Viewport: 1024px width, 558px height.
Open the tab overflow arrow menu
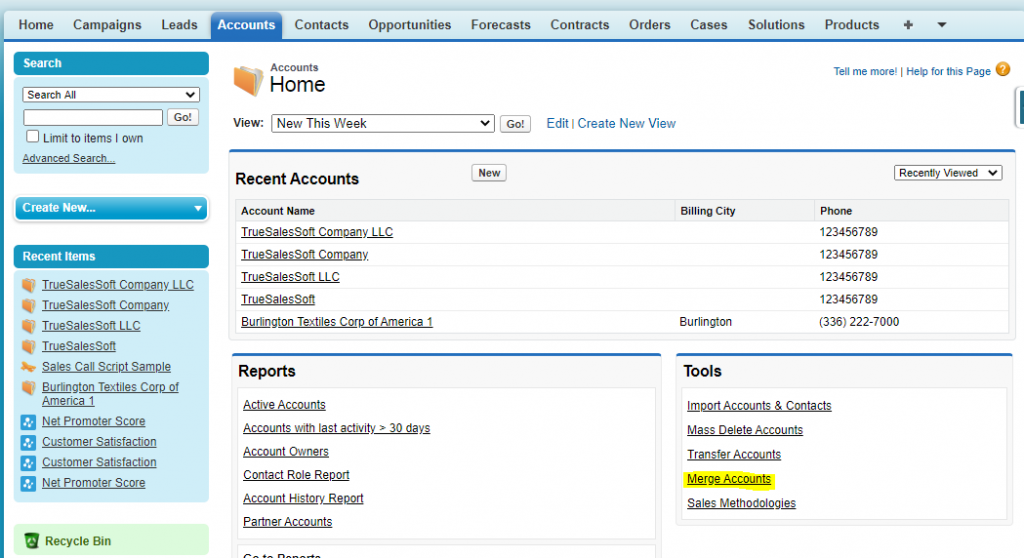click(941, 25)
